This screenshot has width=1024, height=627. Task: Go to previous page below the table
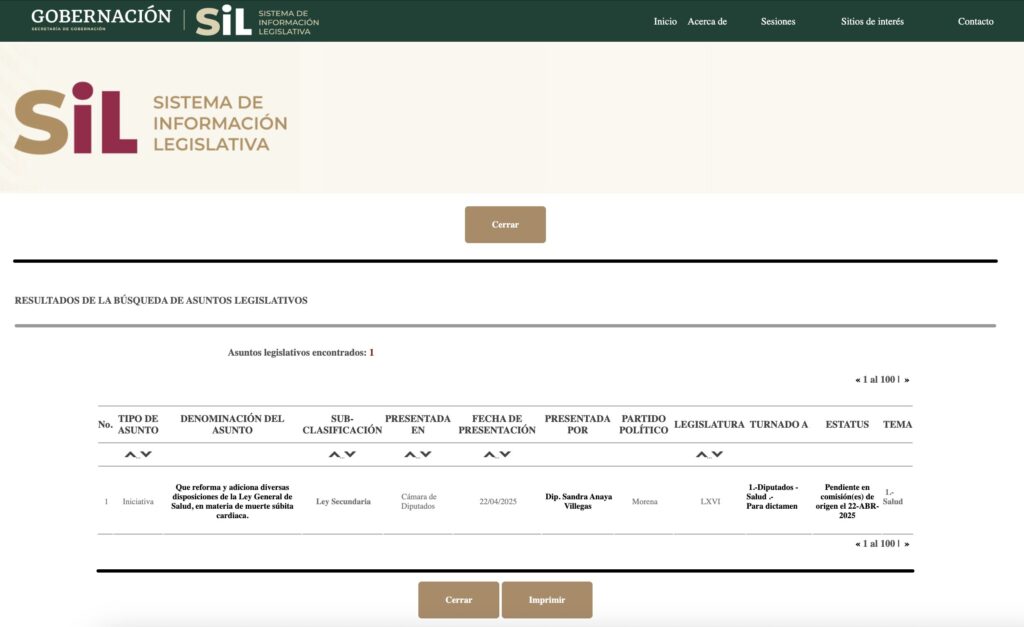(x=858, y=543)
